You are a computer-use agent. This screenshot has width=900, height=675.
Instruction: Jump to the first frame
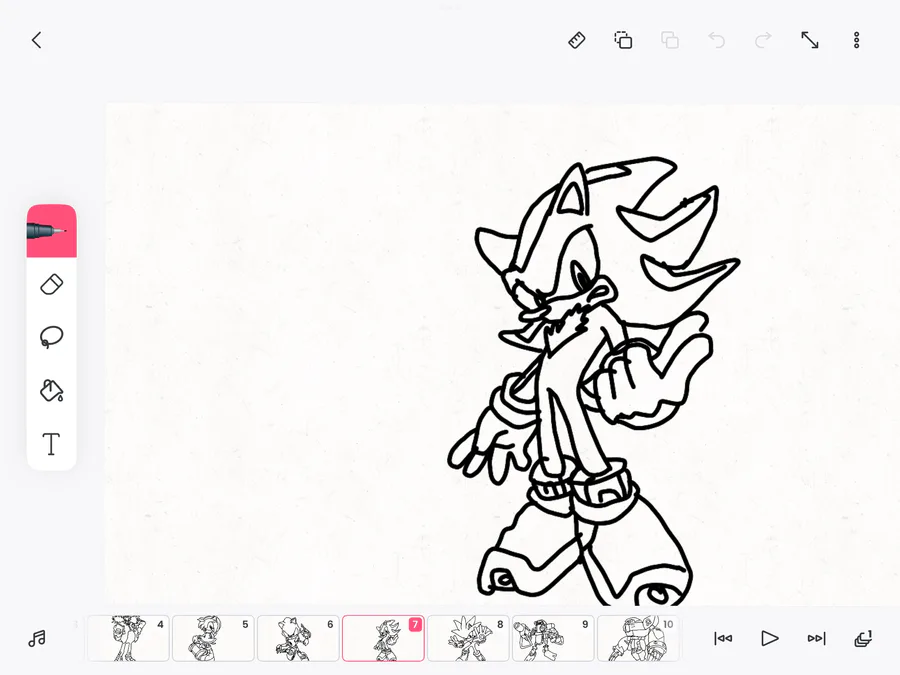[723, 638]
